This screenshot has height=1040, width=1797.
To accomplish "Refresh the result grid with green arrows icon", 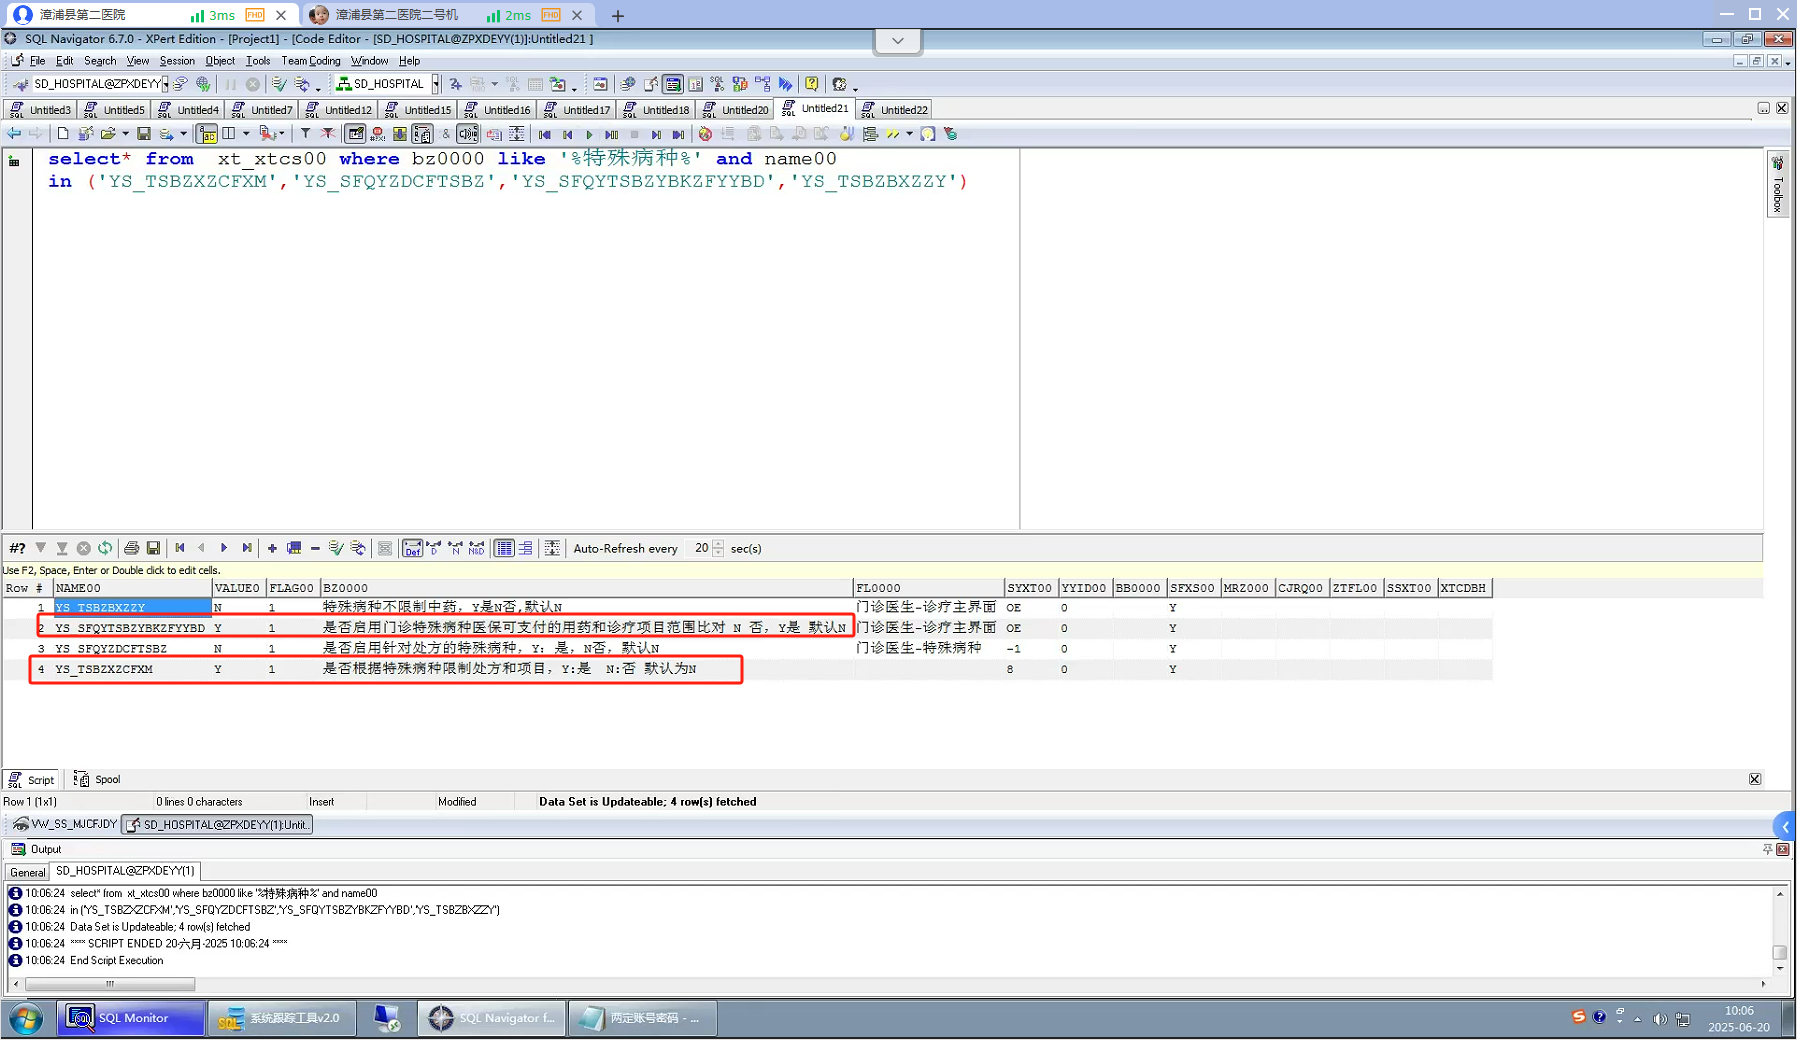I will pos(105,548).
